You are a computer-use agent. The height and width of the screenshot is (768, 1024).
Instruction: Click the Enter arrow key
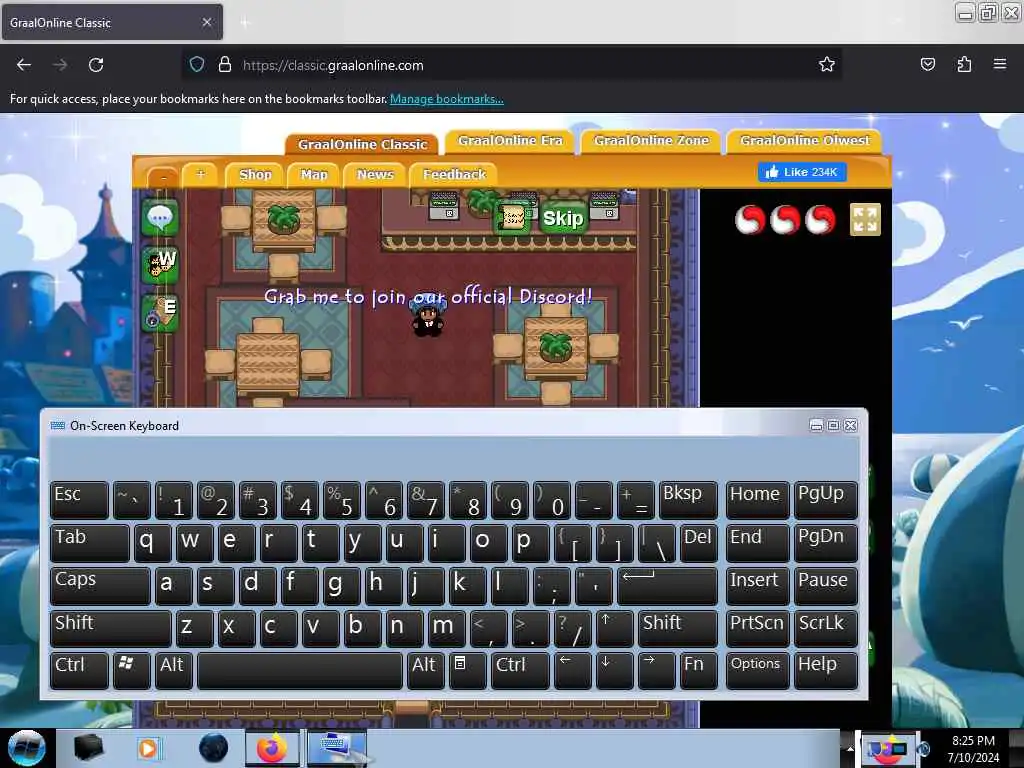[x=667, y=586]
